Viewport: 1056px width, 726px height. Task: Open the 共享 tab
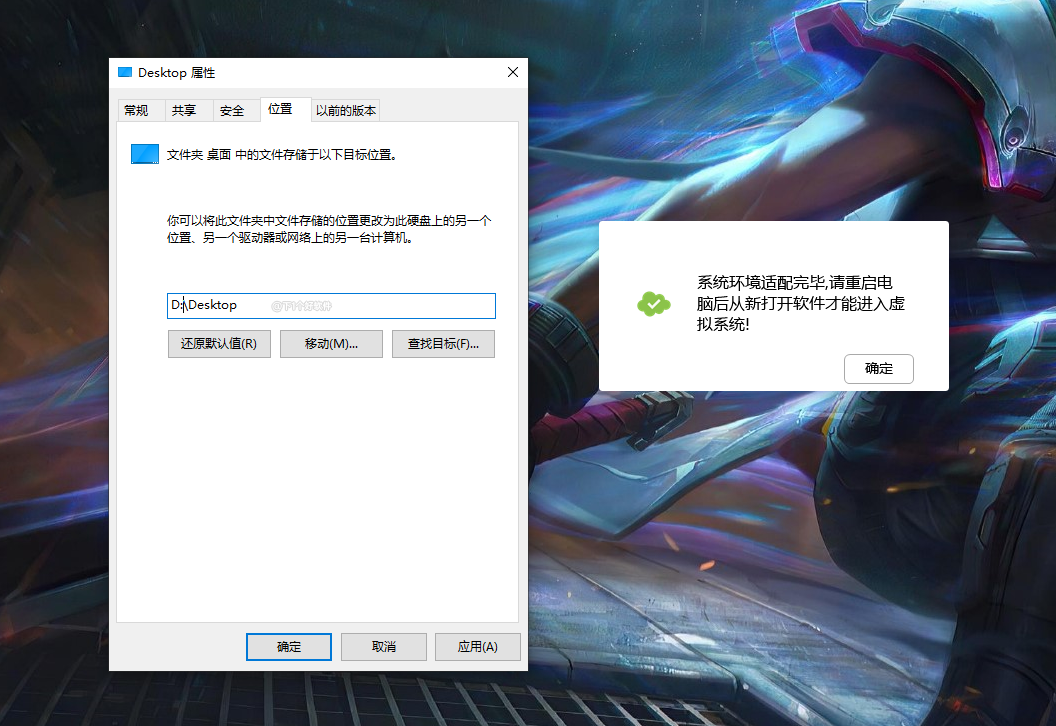189,110
